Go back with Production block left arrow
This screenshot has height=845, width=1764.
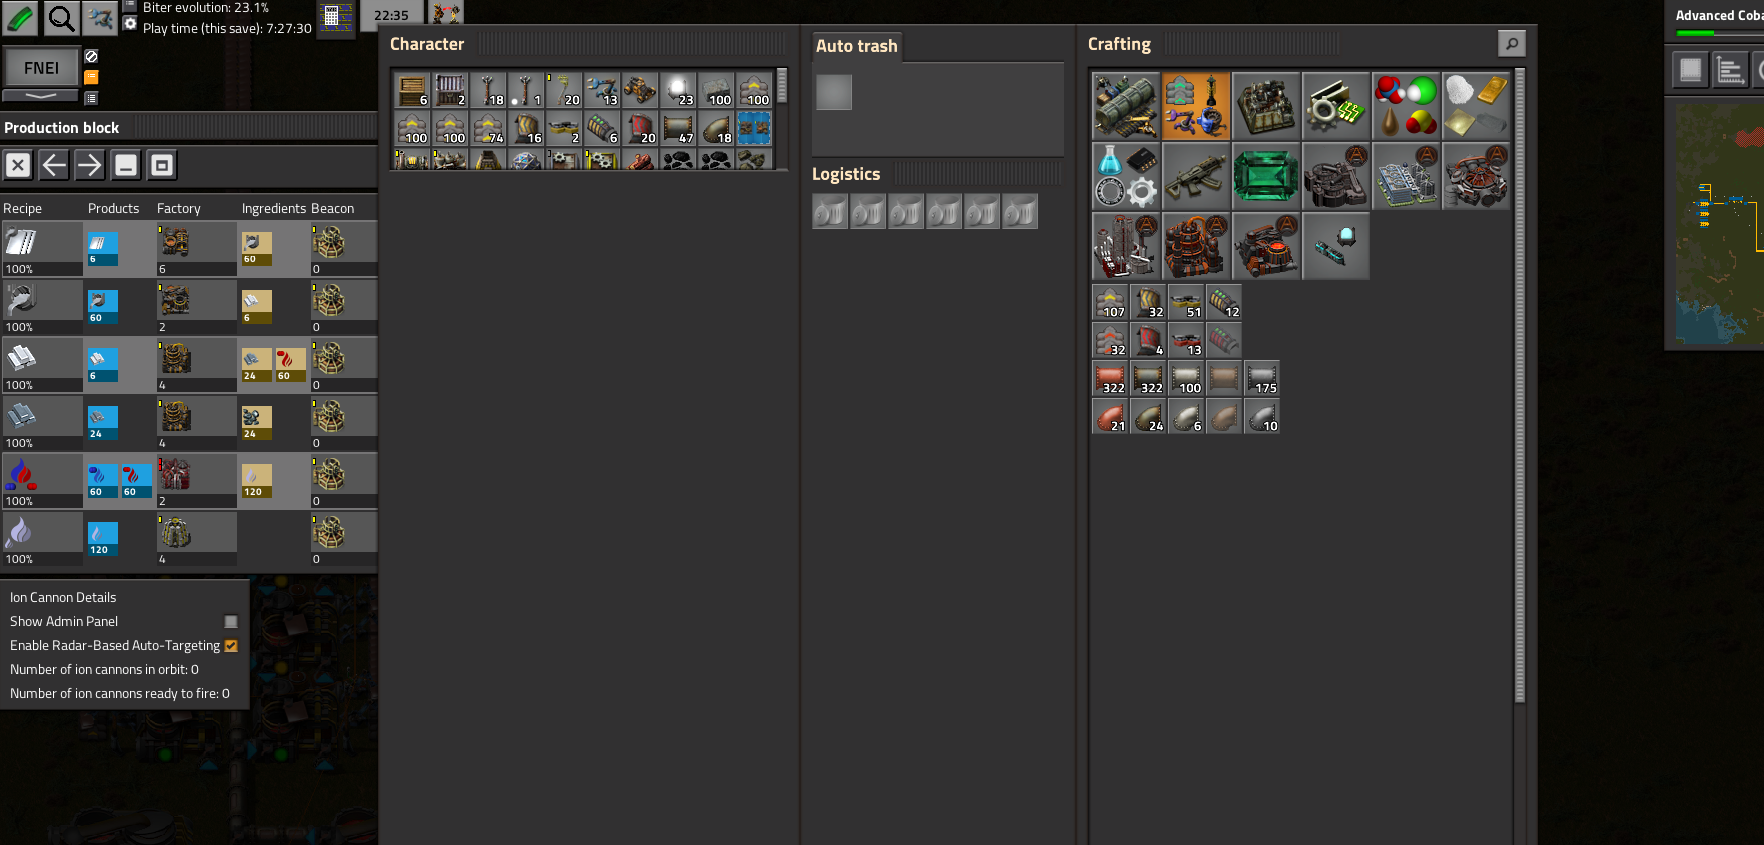pos(54,165)
